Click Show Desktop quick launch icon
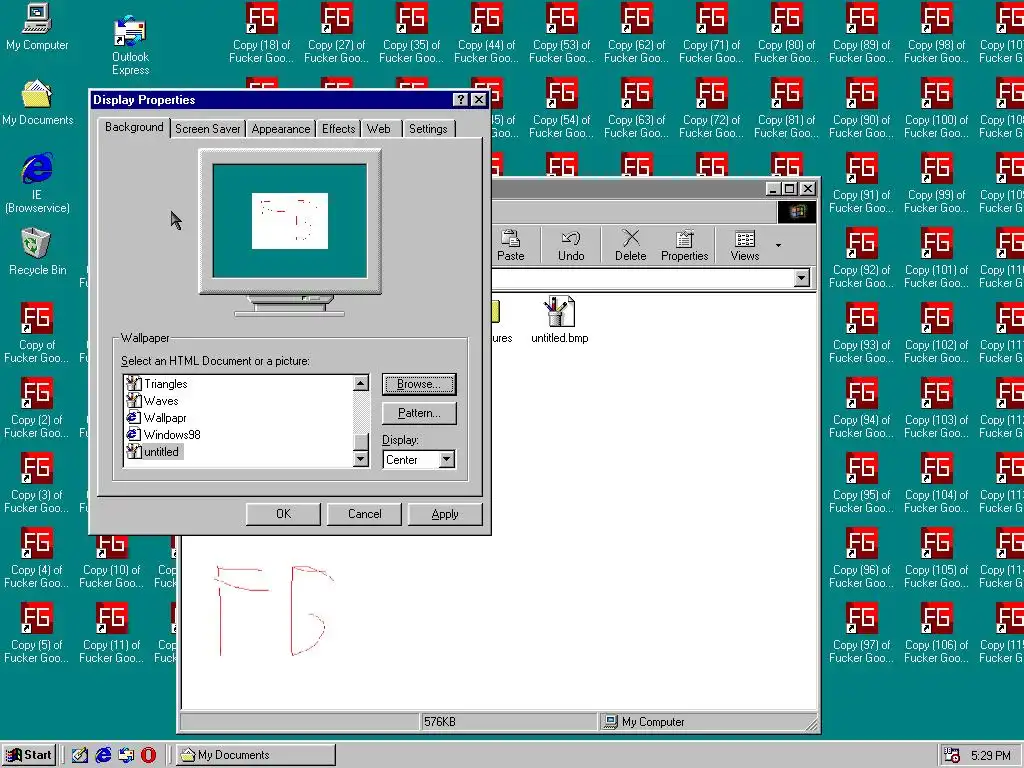 point(80,755)
